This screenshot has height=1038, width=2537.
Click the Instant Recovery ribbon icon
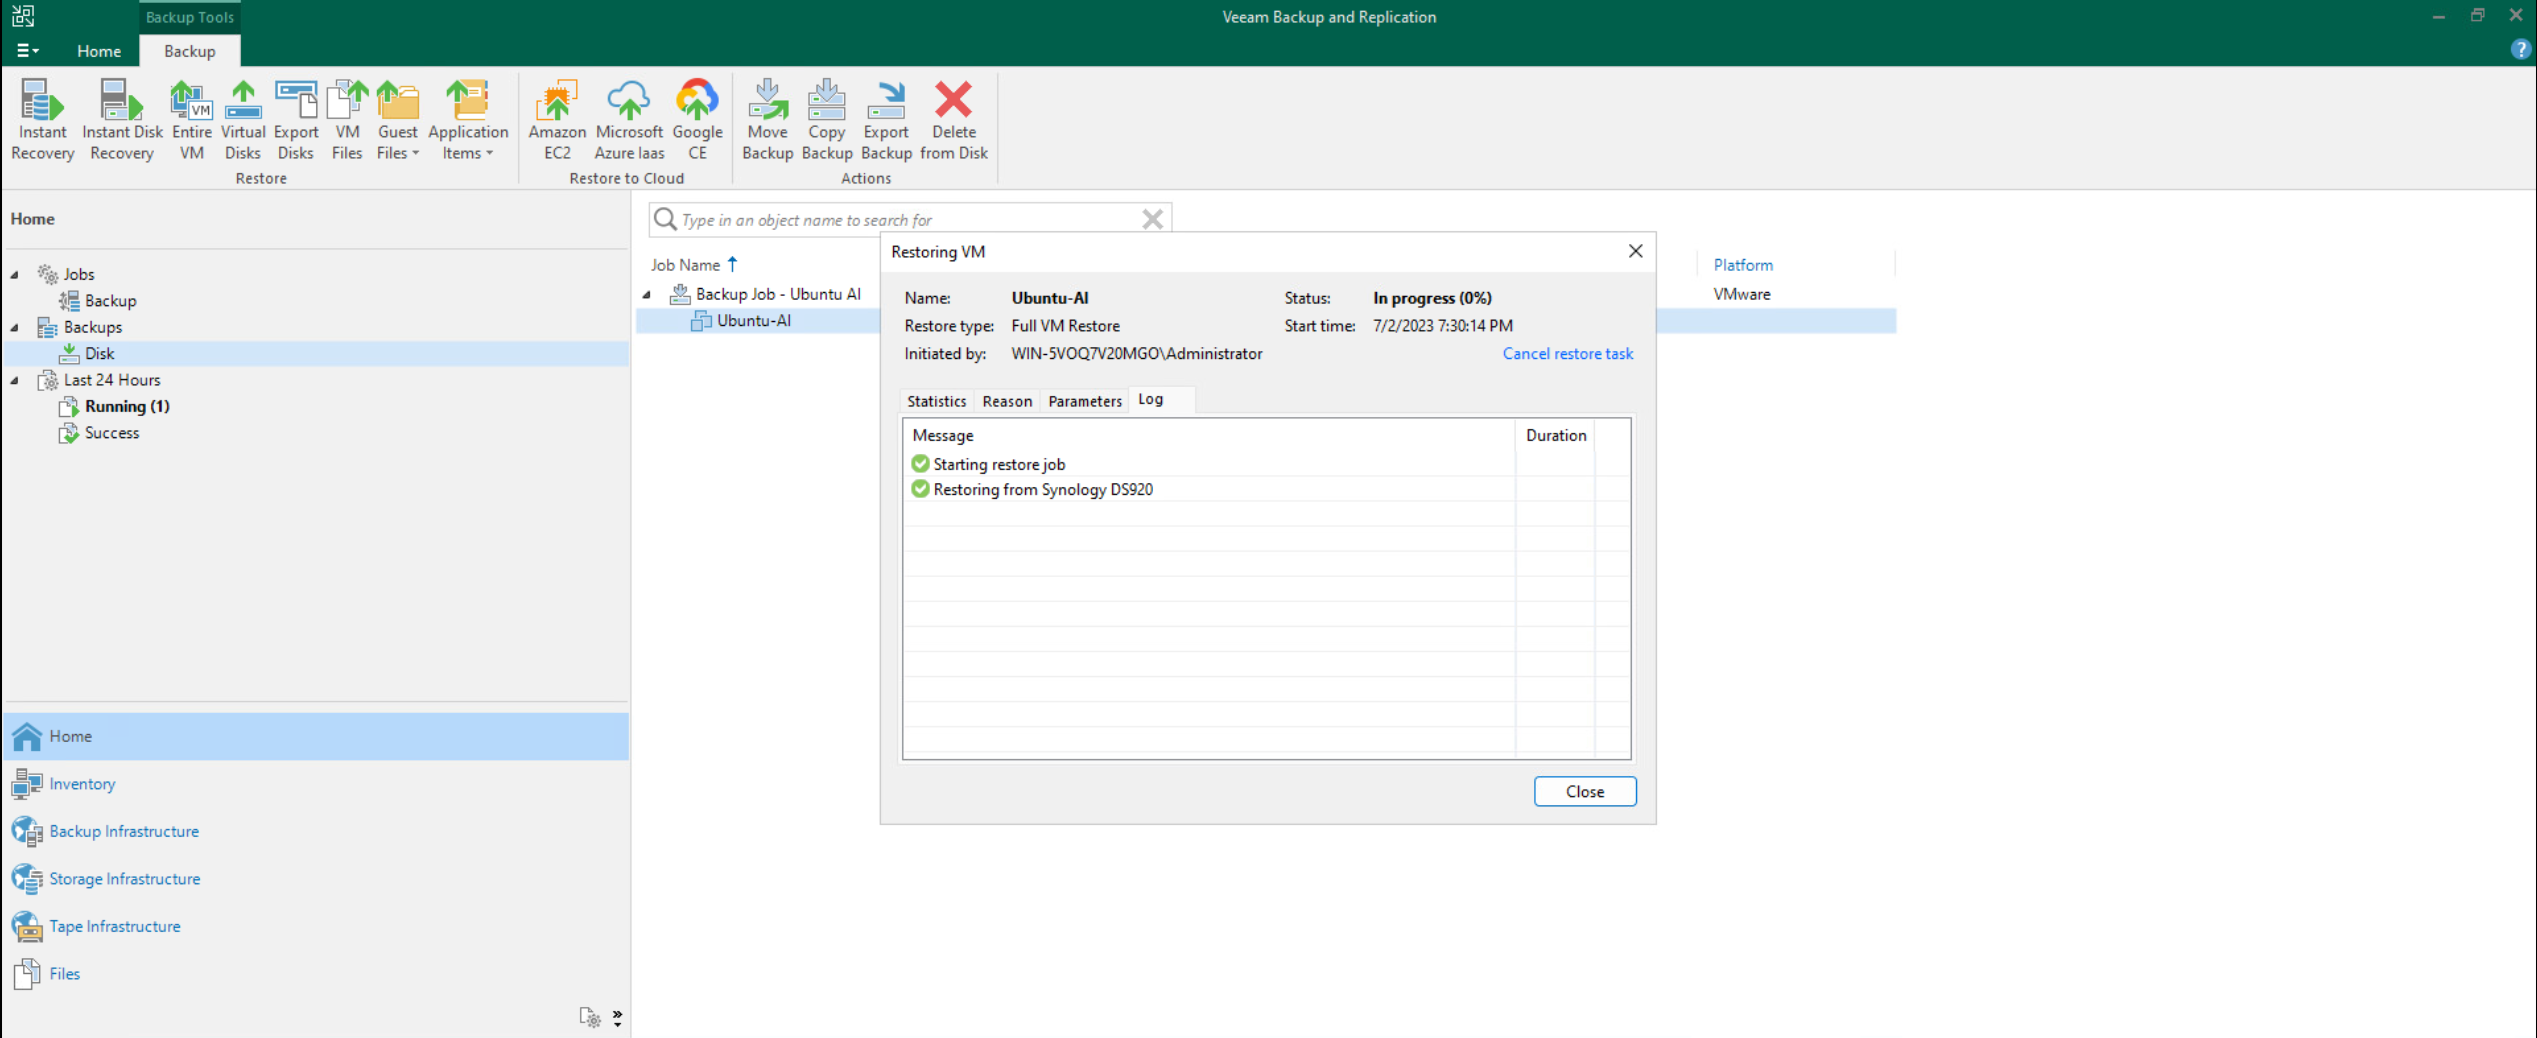42,120
